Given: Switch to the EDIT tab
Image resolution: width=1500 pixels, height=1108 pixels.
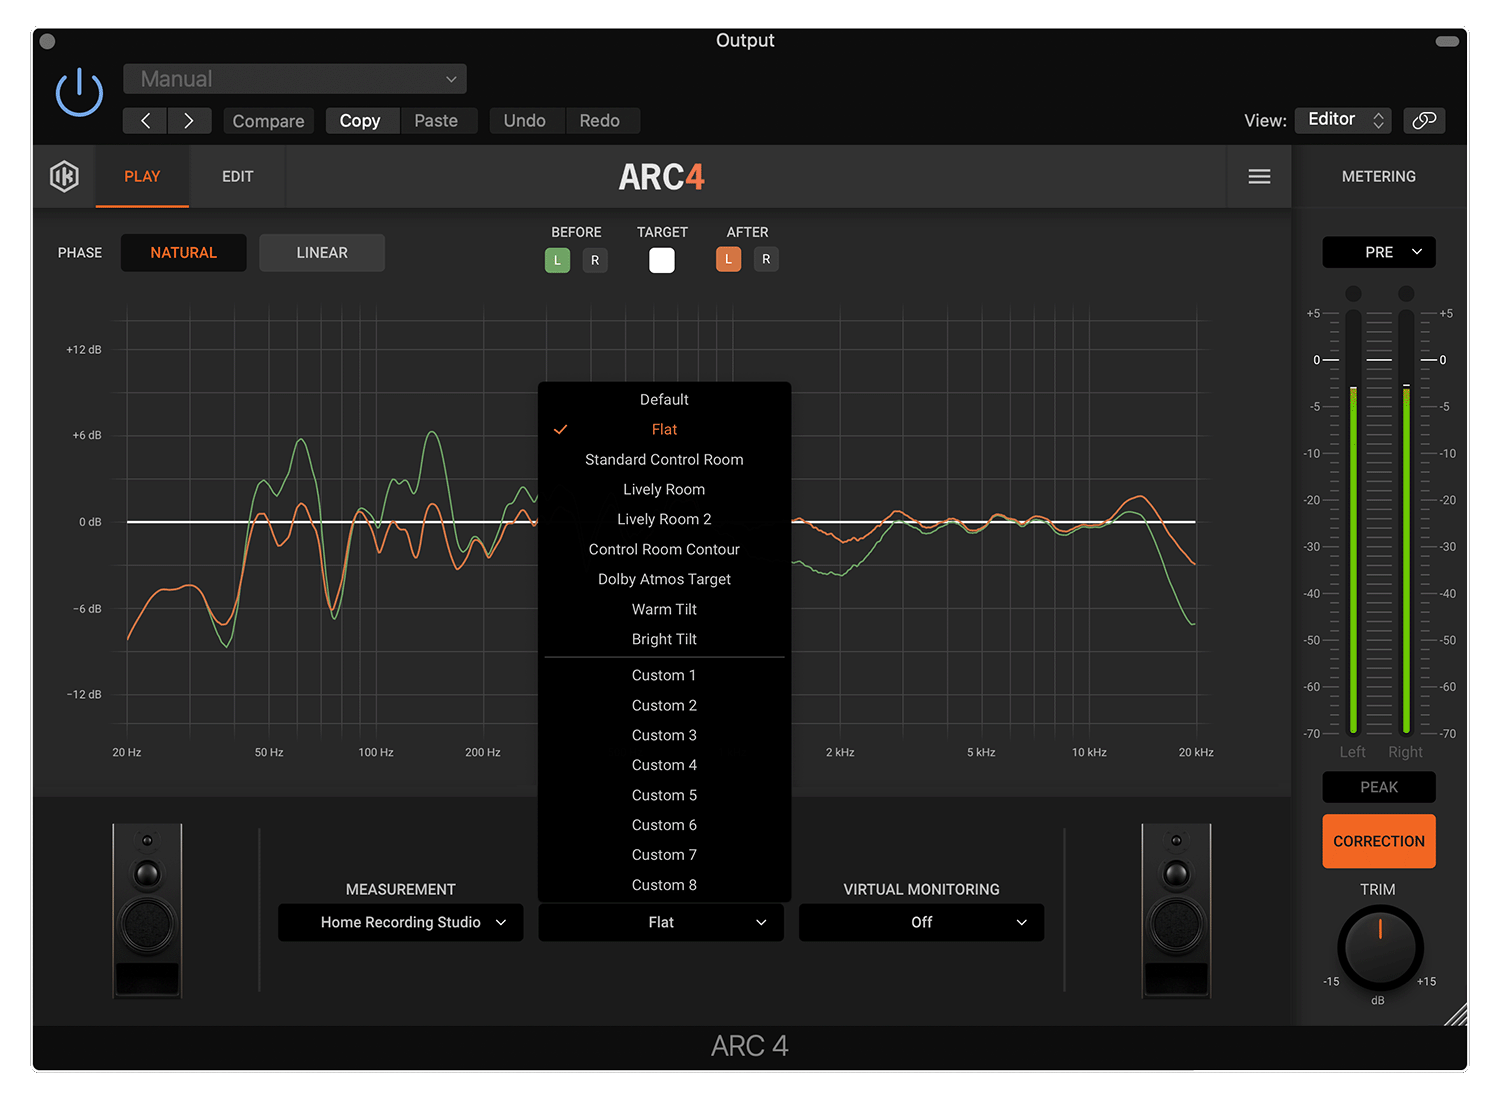Looking at the screenshot, I should pyautogui.click(x=237, y=176).
